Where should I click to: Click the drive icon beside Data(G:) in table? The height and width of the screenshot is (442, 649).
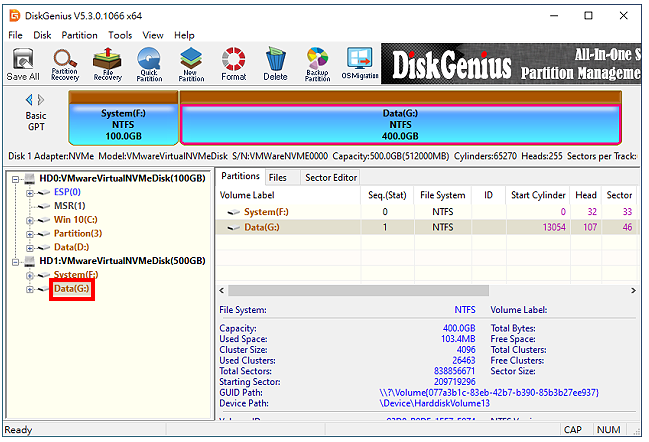tap(234, 228)
